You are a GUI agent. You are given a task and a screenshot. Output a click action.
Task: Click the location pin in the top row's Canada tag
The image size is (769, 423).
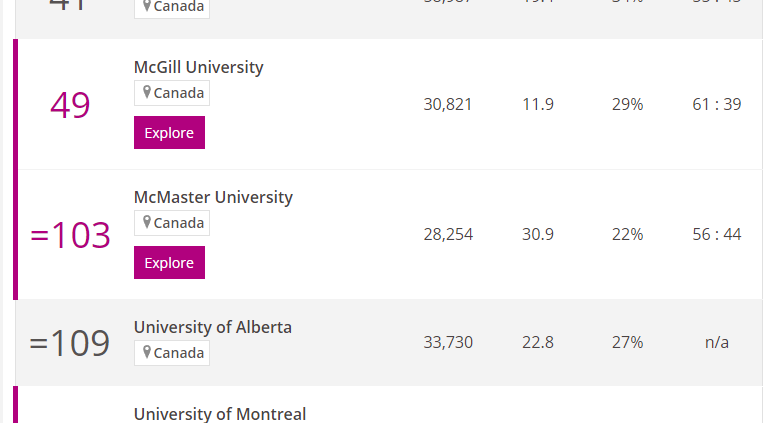tap(146, 6)
